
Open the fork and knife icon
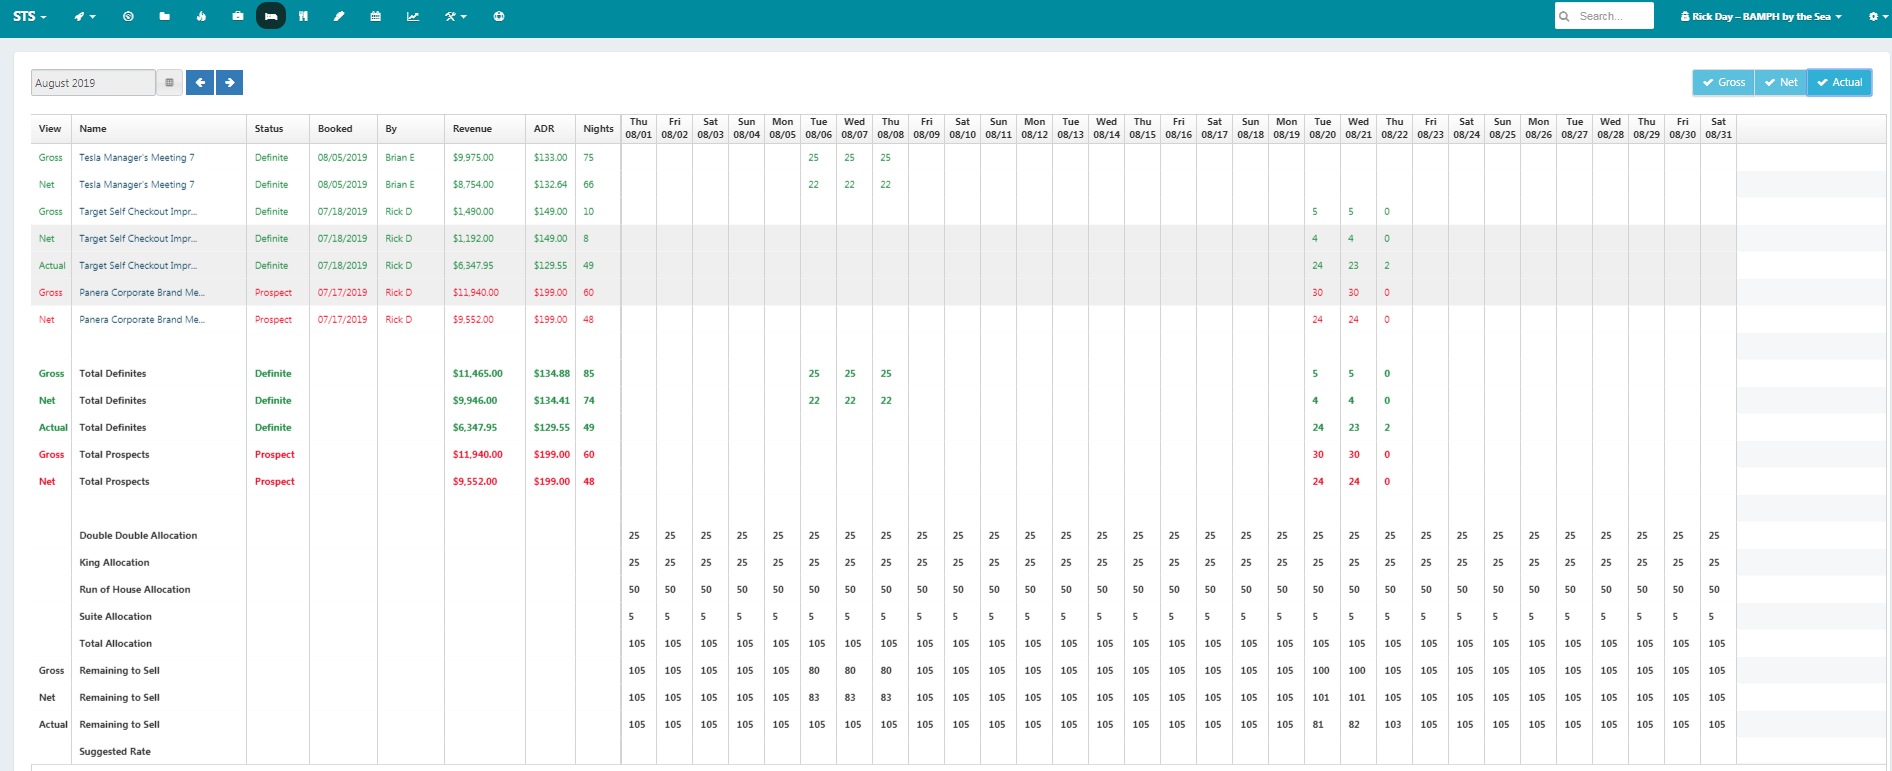[303, 16]
